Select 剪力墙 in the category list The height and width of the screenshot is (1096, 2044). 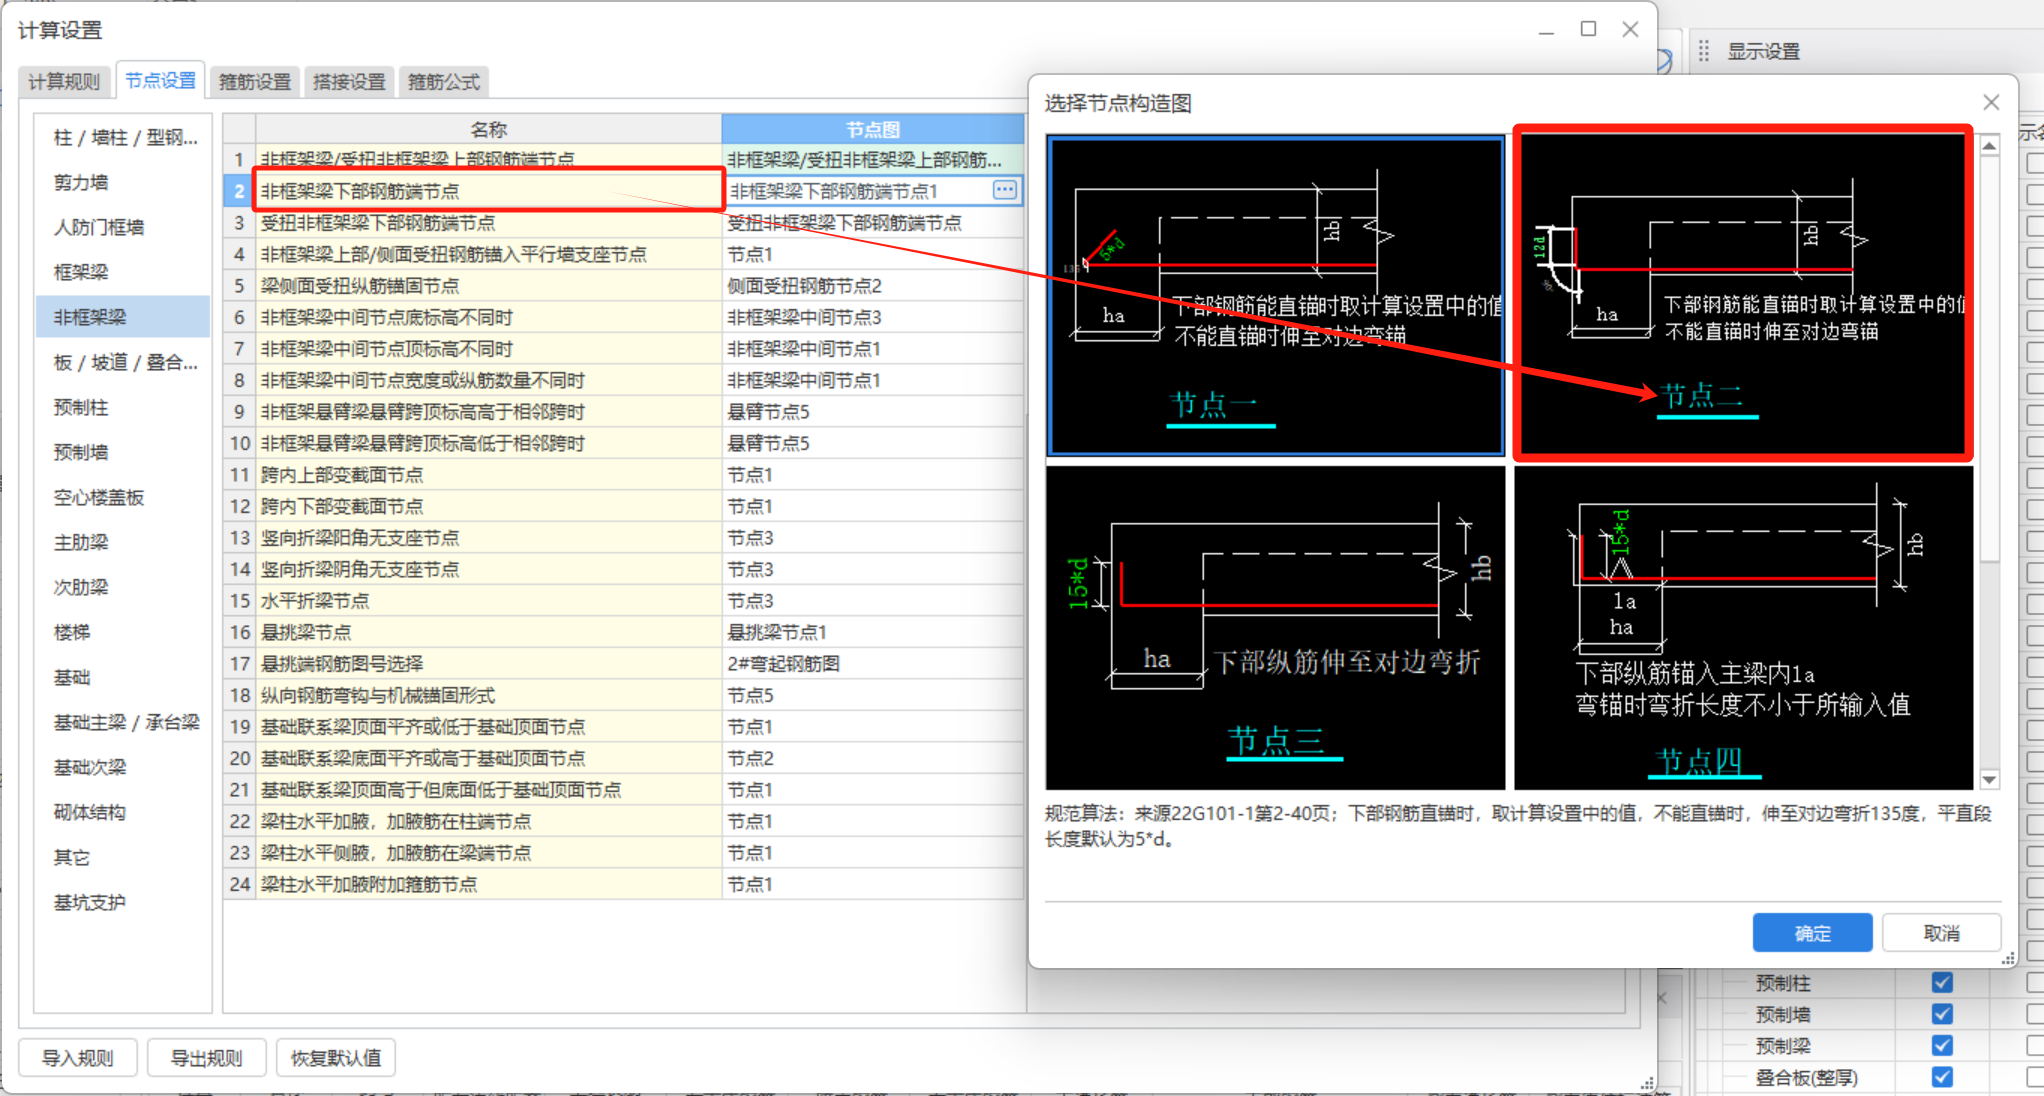pos(124,182)
